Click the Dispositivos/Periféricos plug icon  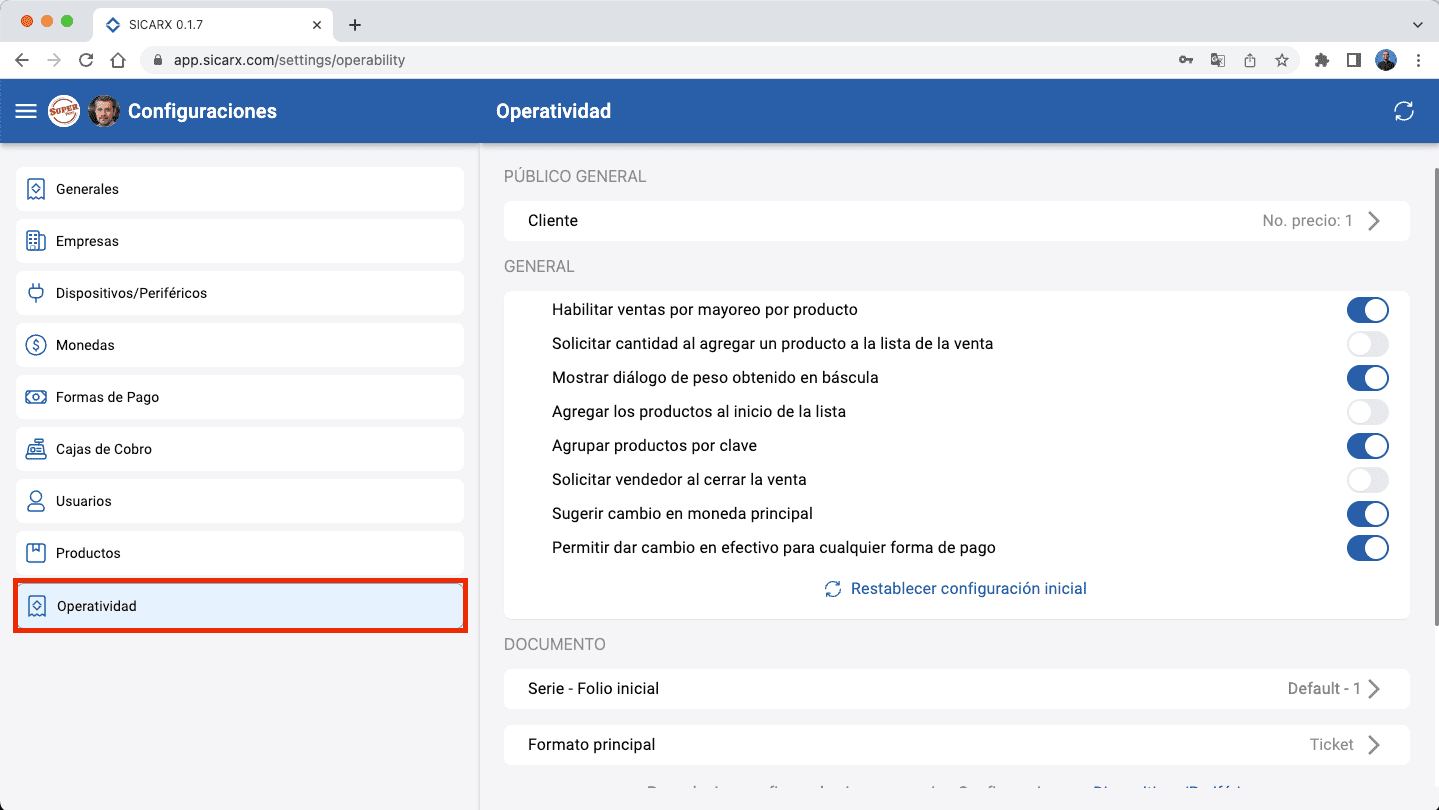pyautogui.click(x=36, y=293)
